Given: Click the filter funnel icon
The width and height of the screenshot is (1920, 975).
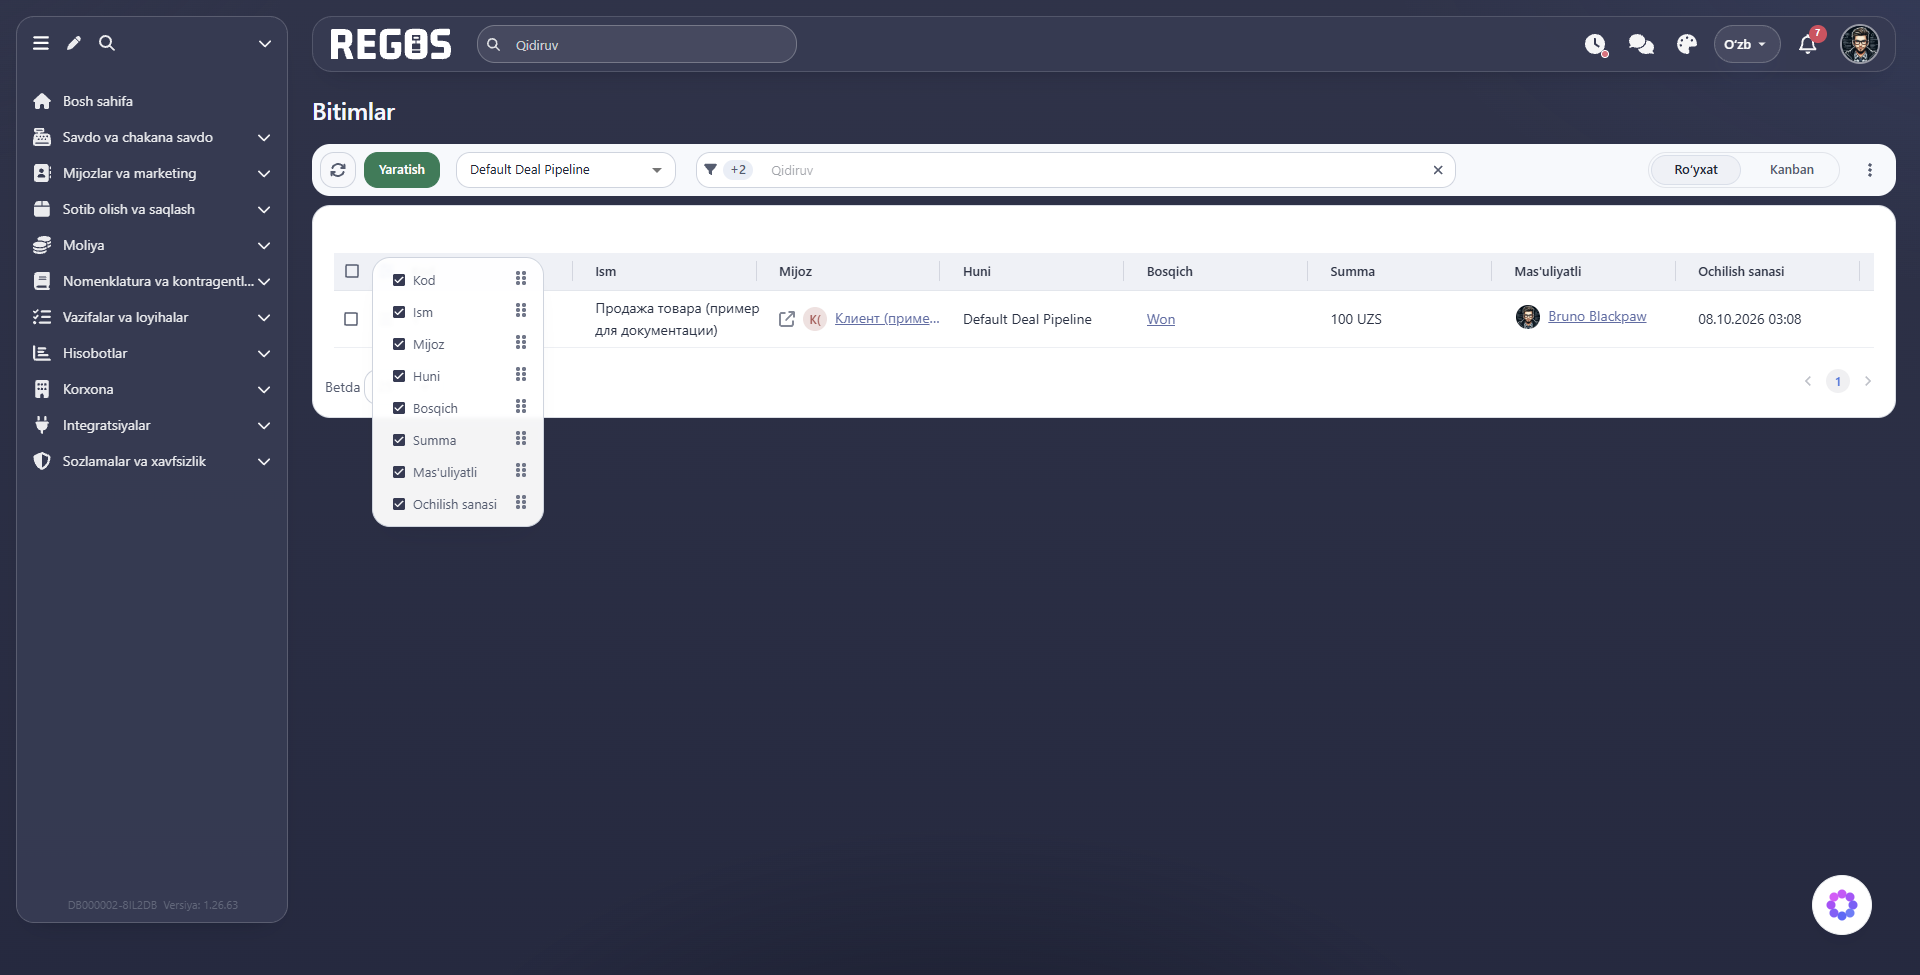Looking at the screenshot, I should tap(710, 170).
